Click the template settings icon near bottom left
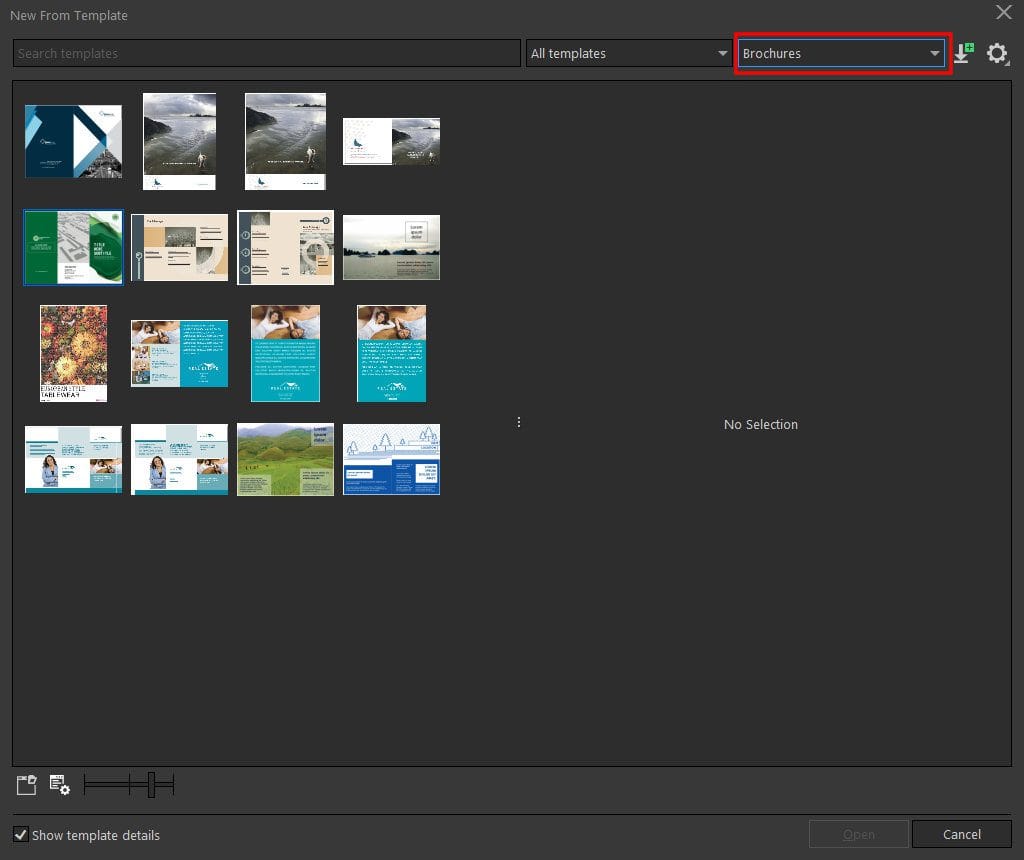The height and width of the screenshot is (860, 1024). pos(59,785)
